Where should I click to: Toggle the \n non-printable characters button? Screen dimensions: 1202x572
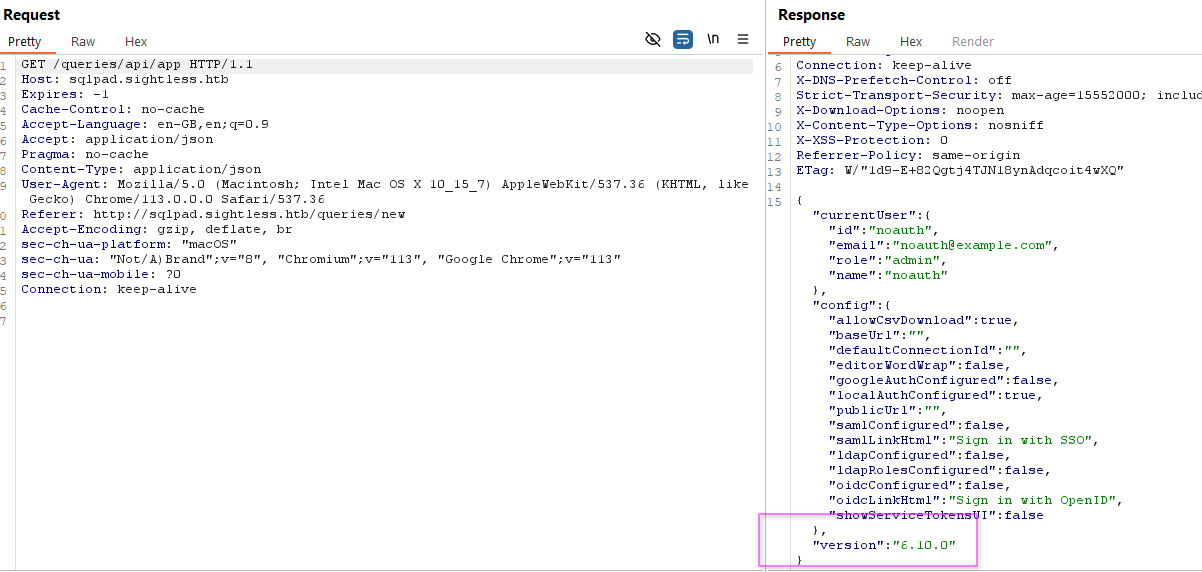713,39
